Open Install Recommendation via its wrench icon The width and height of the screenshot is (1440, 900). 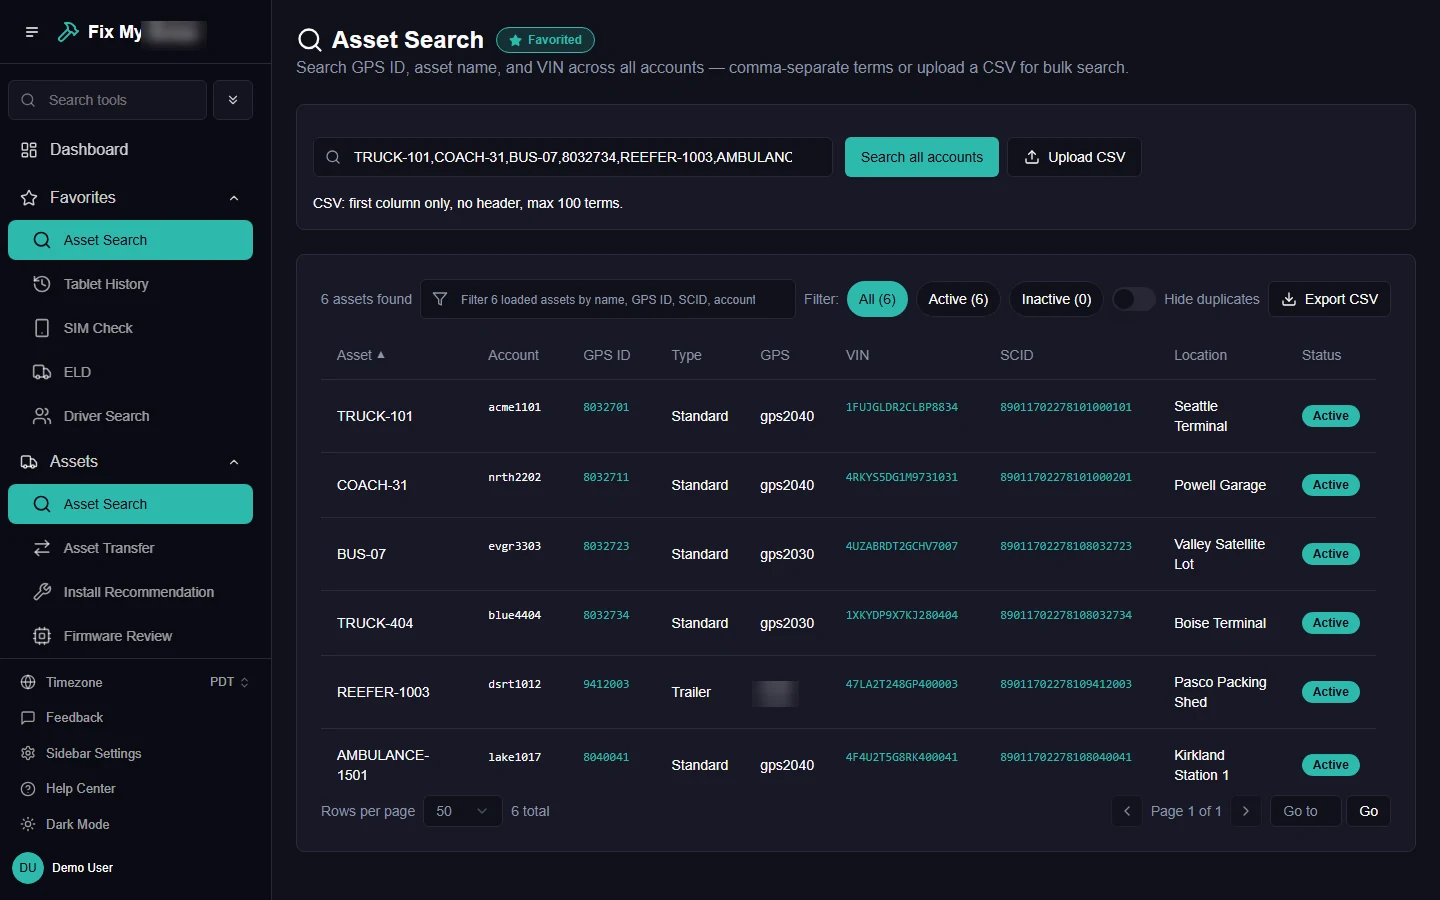pyautogui.click(x=42, y=592)
